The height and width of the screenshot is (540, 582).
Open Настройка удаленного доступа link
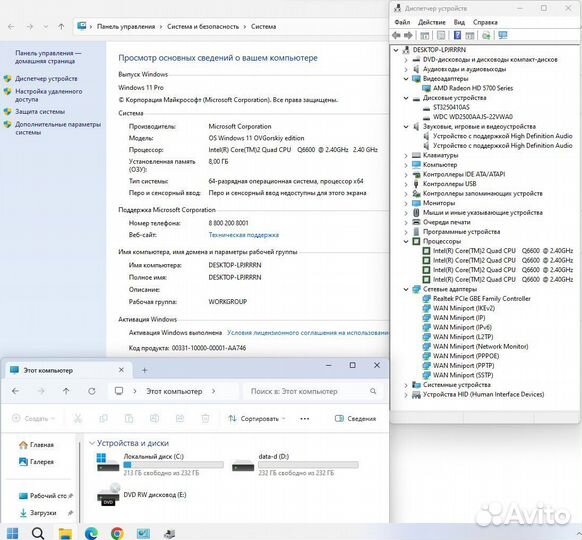(x=49, y=95)
